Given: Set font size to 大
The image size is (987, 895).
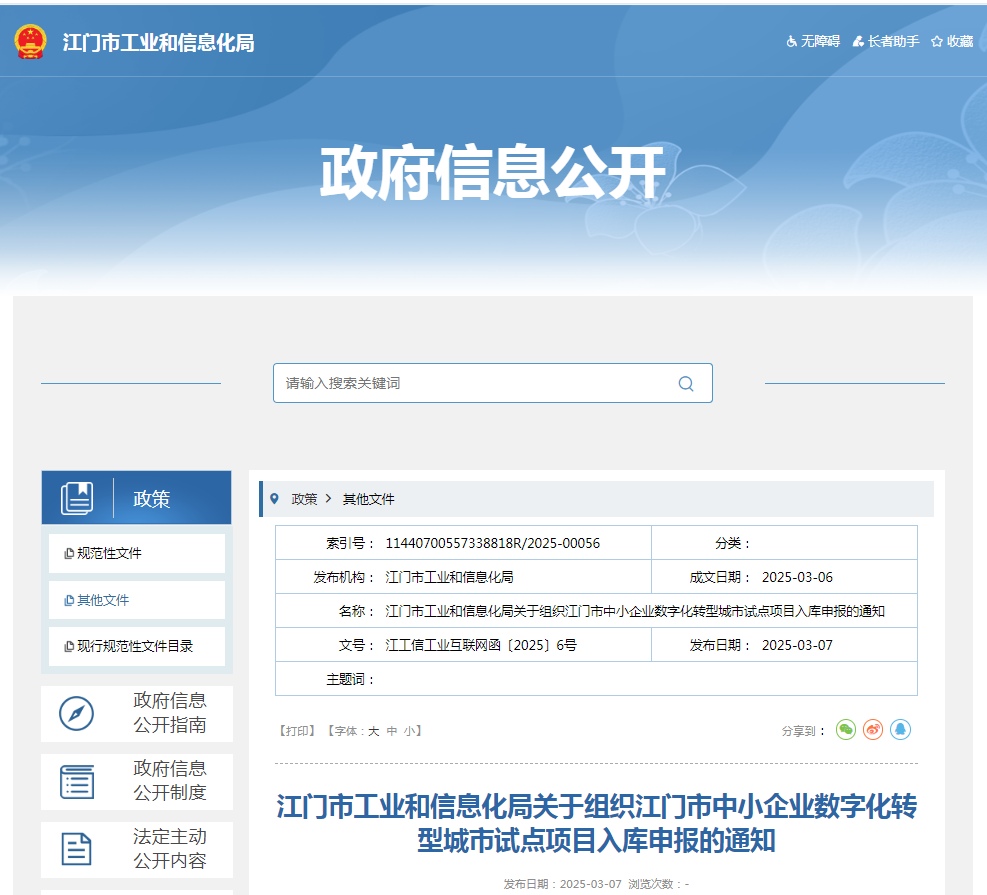Looking at the screenshot, I should coord(373,731).
